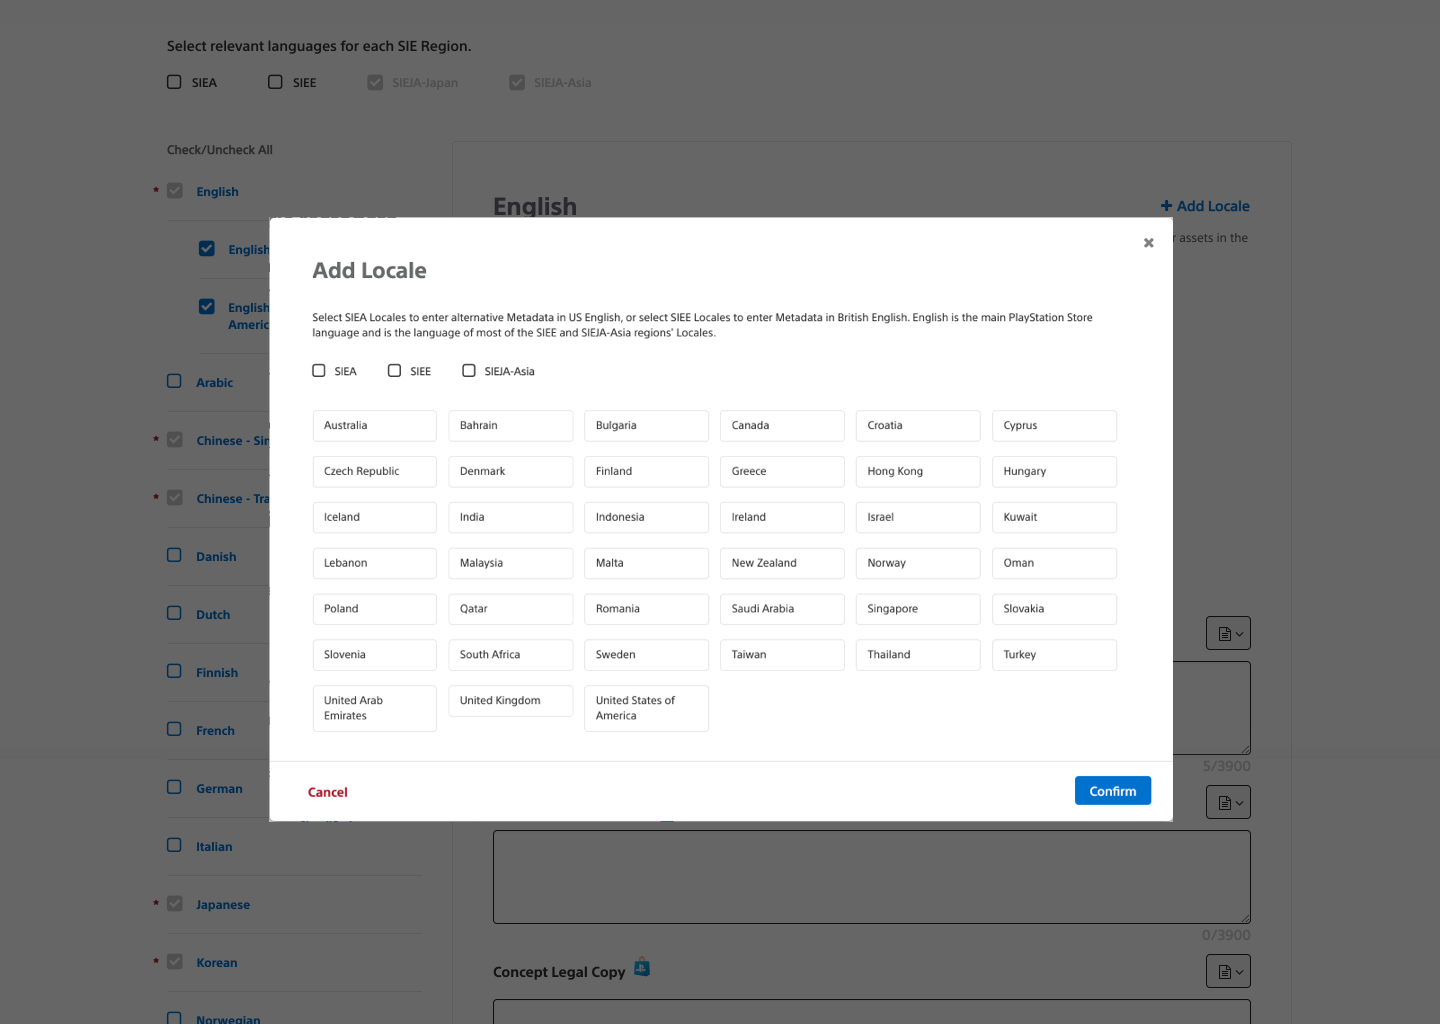1440x1024 pixels.
Task: Check the German language checkbox
Action: tap(174, 787)
